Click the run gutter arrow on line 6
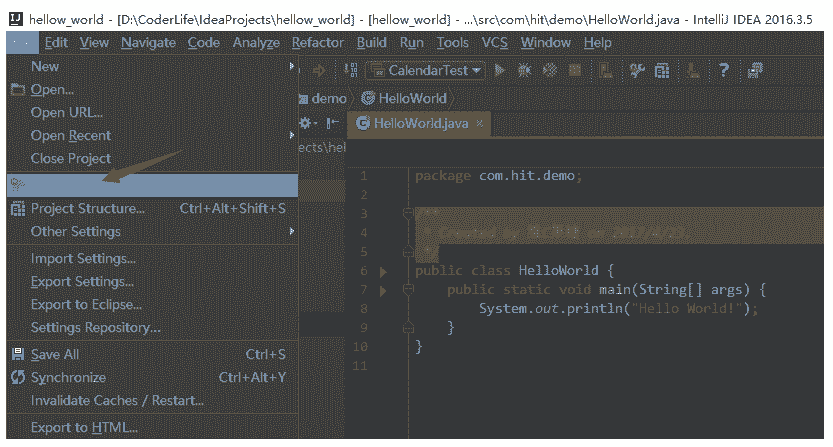833x447 pixels. click(x=383, y=272)
